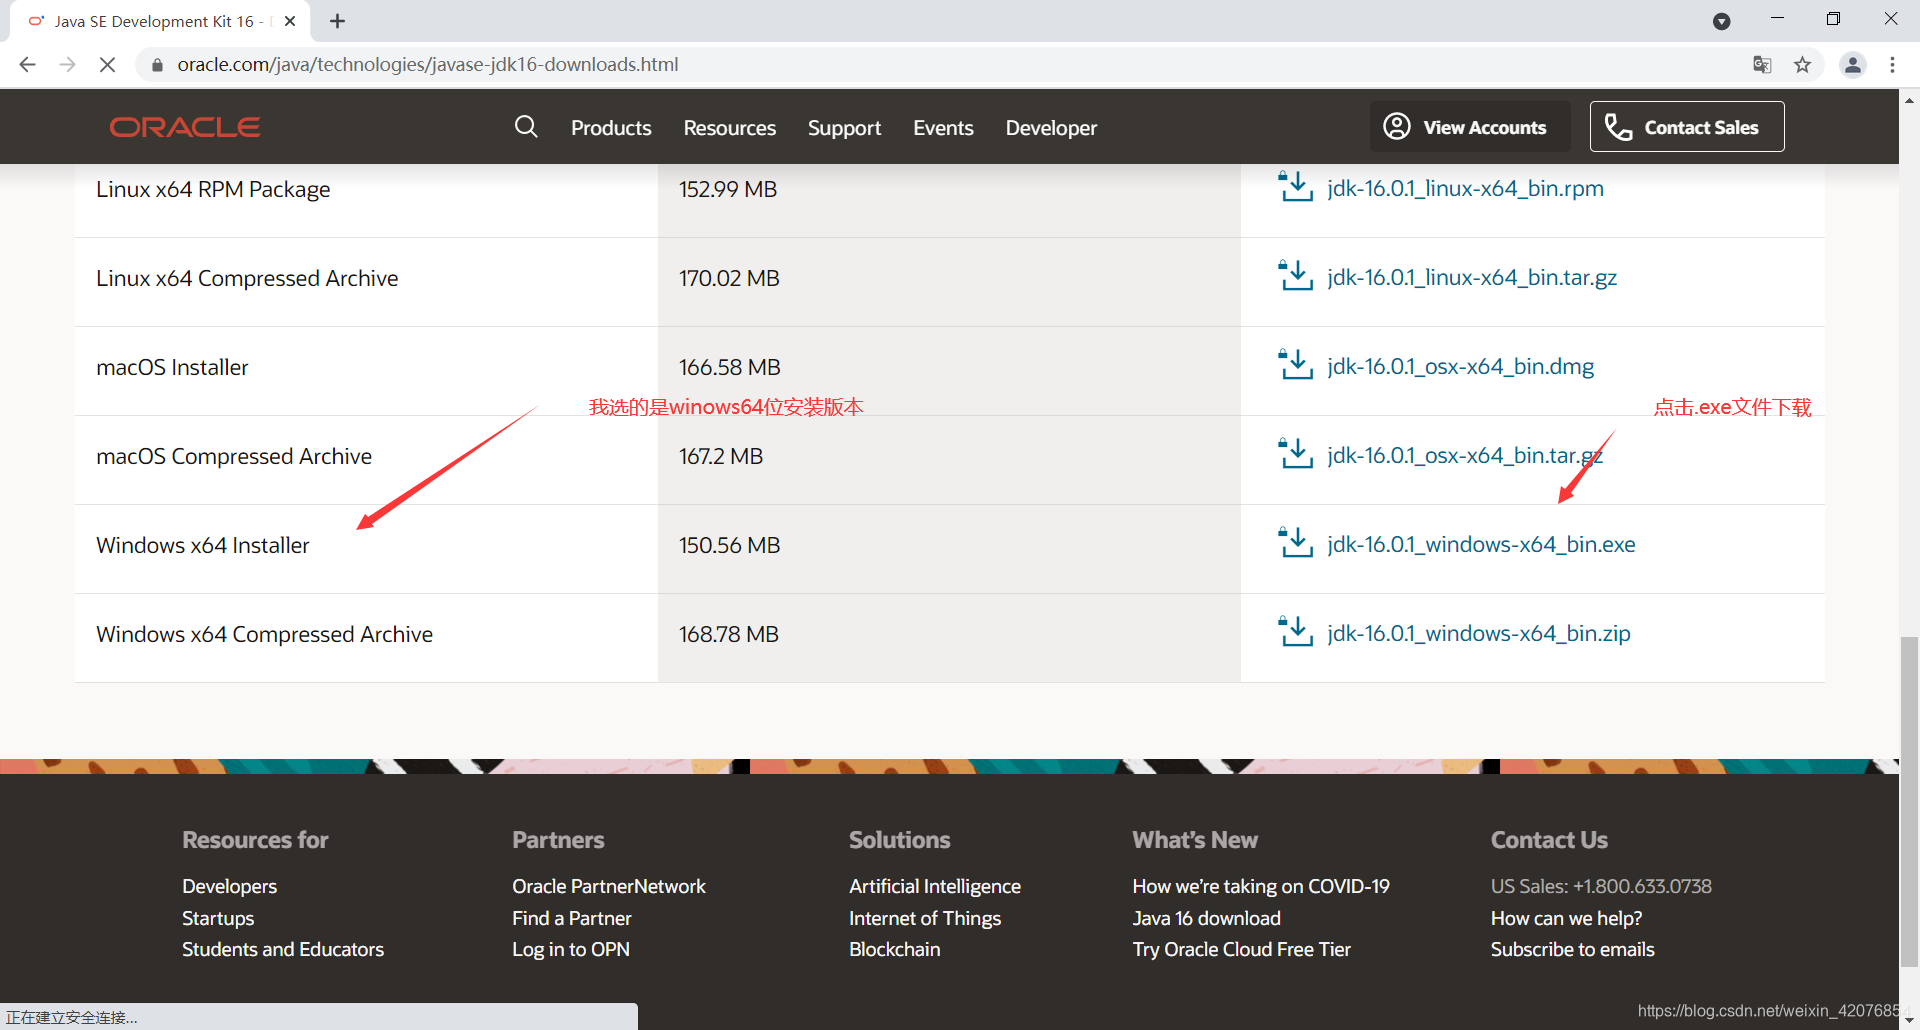The height and width of the screenshot is (1030, 1920).
Task: Open the Support menu
Action: [x=844, y=128]
